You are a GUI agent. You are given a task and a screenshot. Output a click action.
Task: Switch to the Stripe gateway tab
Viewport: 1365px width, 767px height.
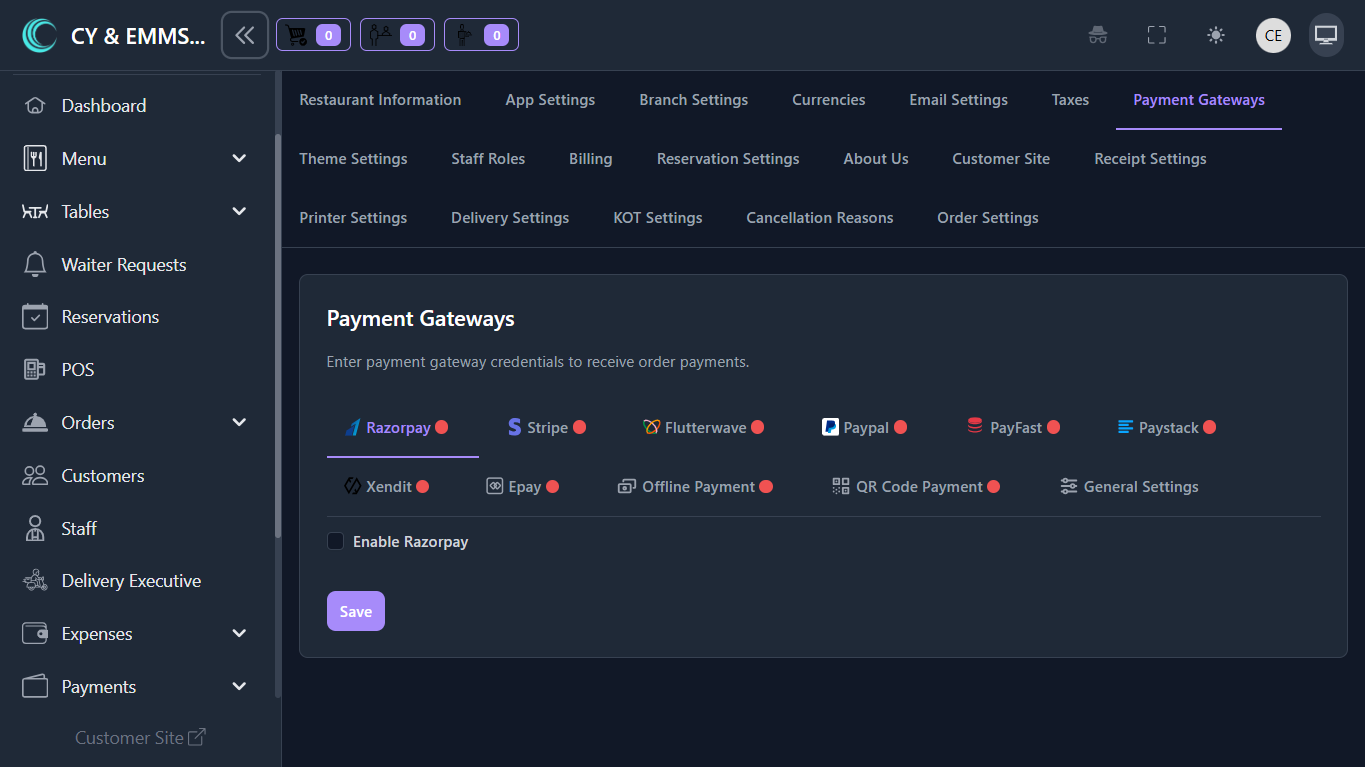(x=546, y=428)
